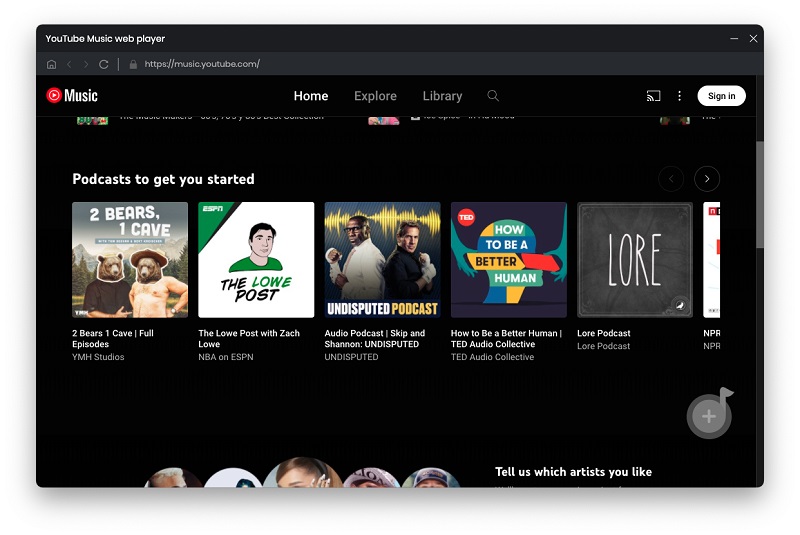Image resolution: width=800 pixels, height=535 pixels.
Task: Click the 'Lore Podcast' title link
Action: 604,333
